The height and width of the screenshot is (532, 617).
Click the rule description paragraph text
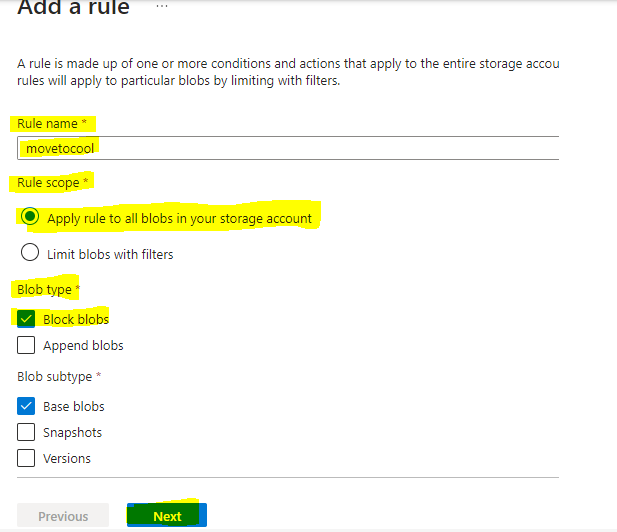click(280, 72)
